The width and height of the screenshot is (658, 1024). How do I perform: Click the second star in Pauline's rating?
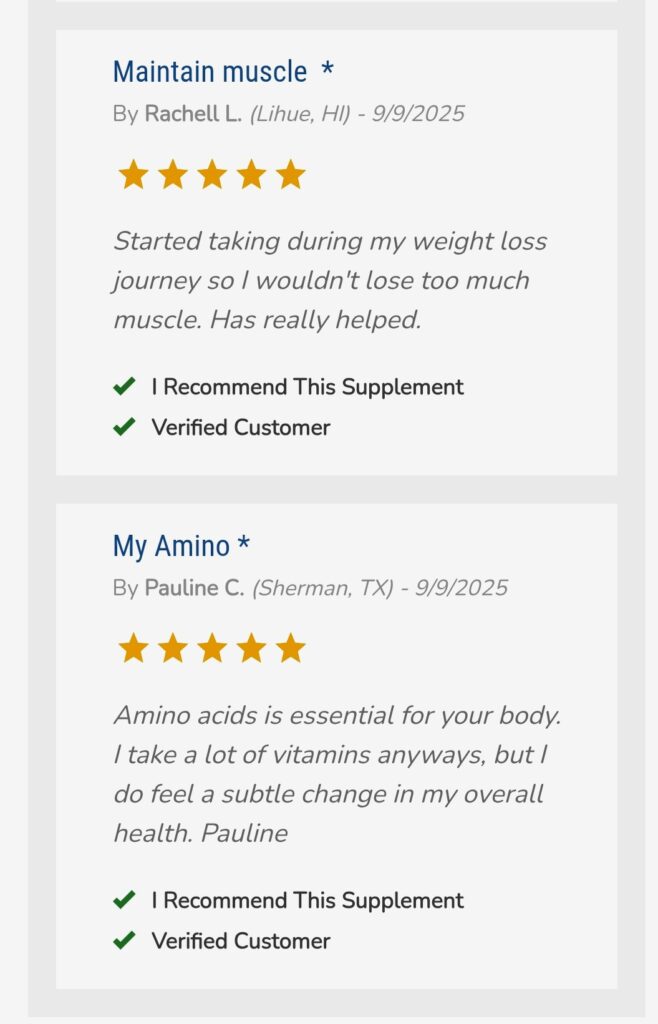pyautogui.click(x=172, y=649)
